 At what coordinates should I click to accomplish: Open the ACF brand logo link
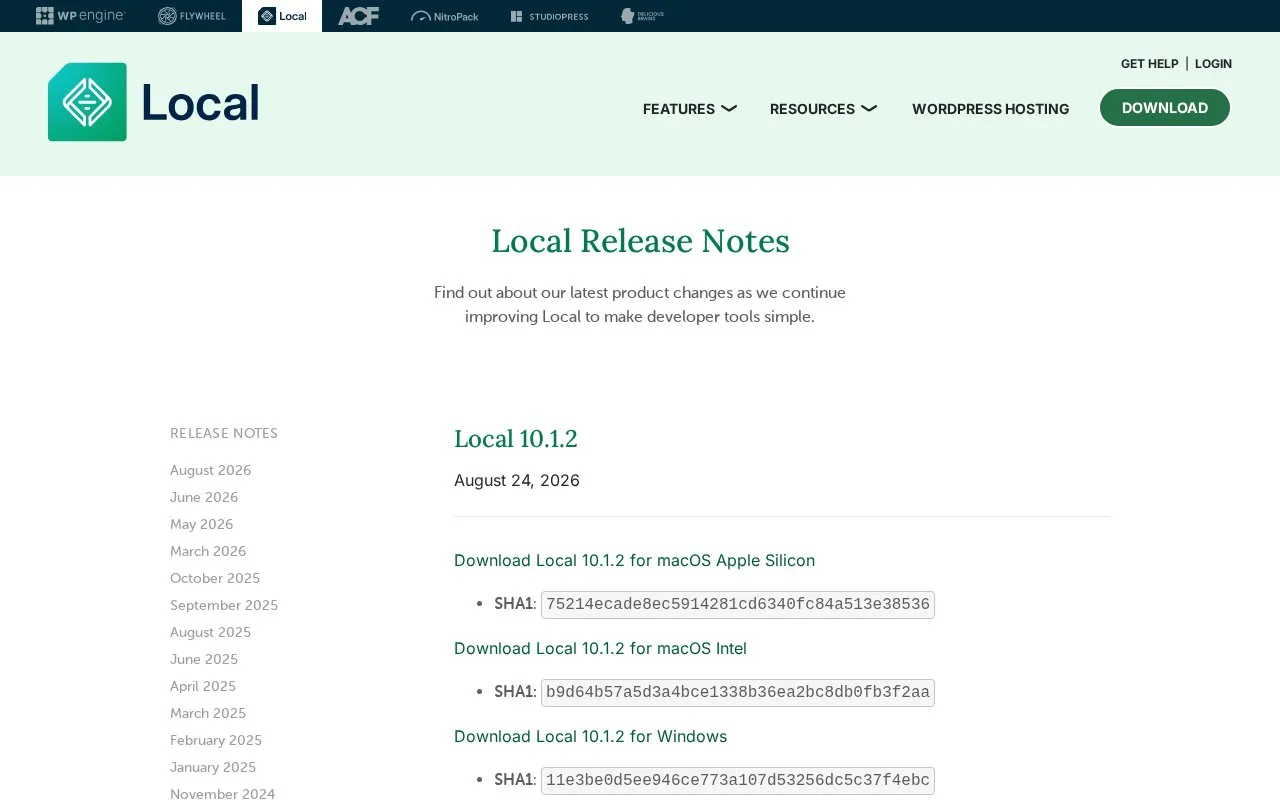358,16
